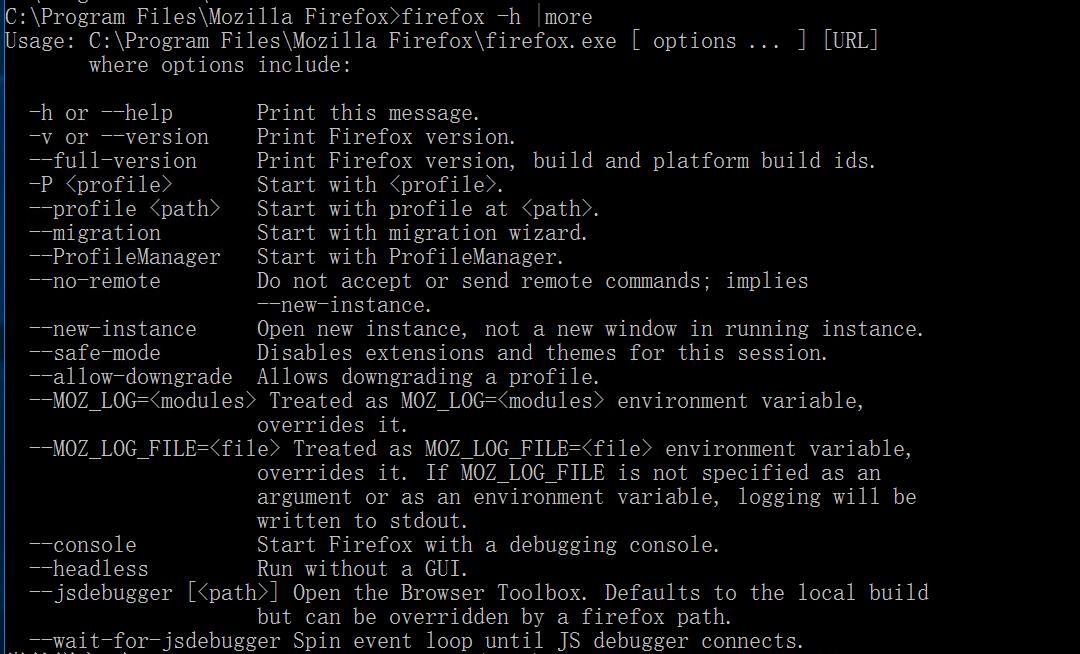Click 'Start with migration wizard.' text
This screenshot has width=1080, height=654.
(422, 233)
